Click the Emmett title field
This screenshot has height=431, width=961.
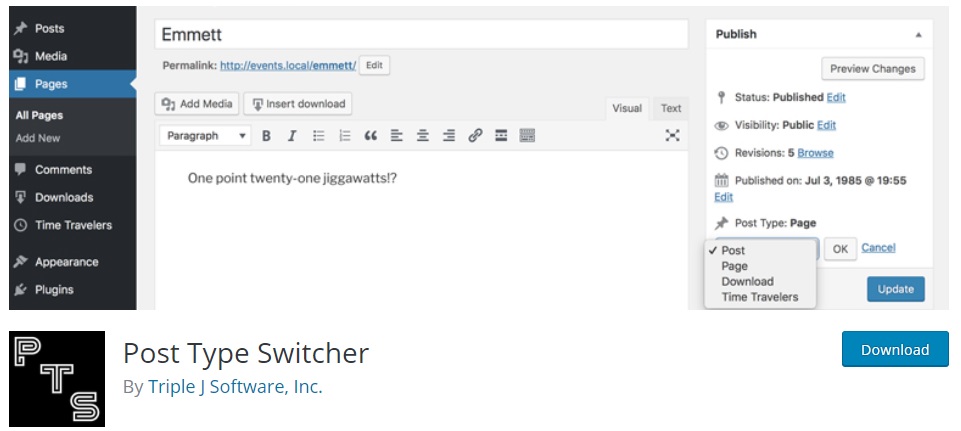[x=422, y=34]
